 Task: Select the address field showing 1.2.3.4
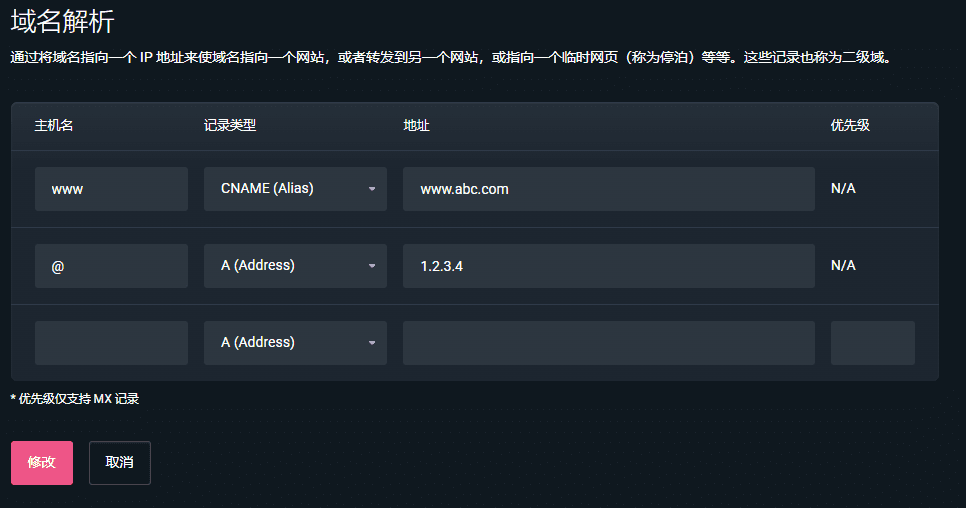[608, 266]
